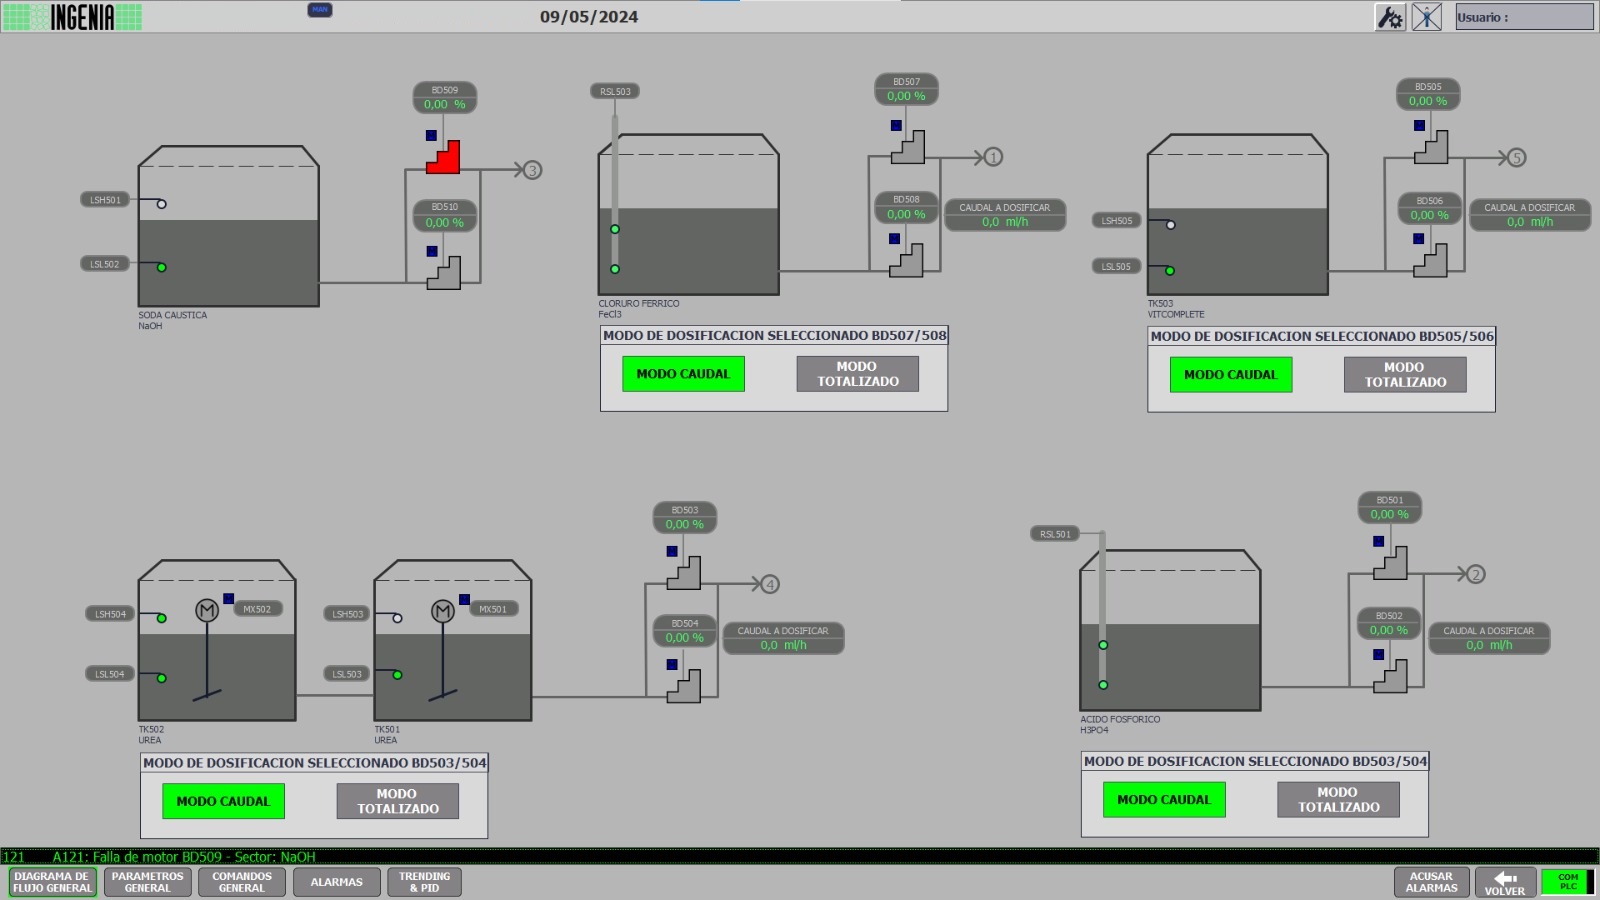Click the circled 4 outlet connector
Viewport: 1600px width, 900px height.
point(770,584)
